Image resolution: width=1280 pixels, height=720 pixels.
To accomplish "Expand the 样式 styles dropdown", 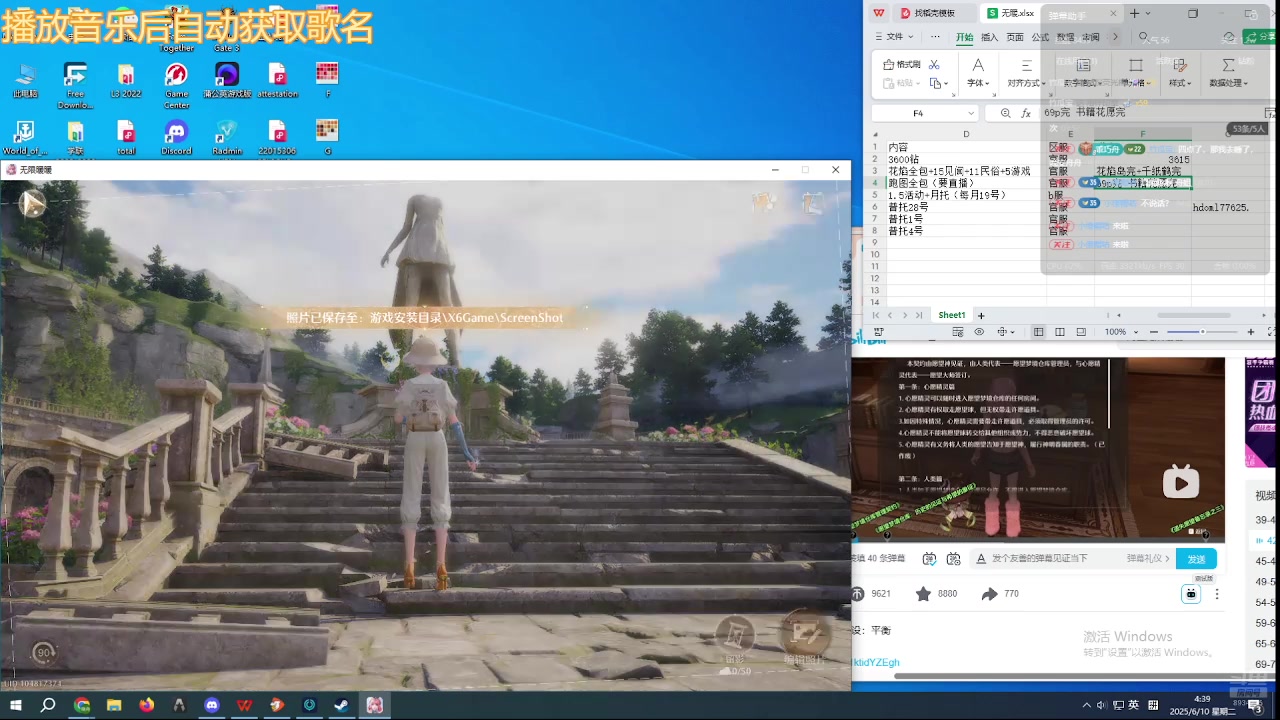I will pos(1181,83).
